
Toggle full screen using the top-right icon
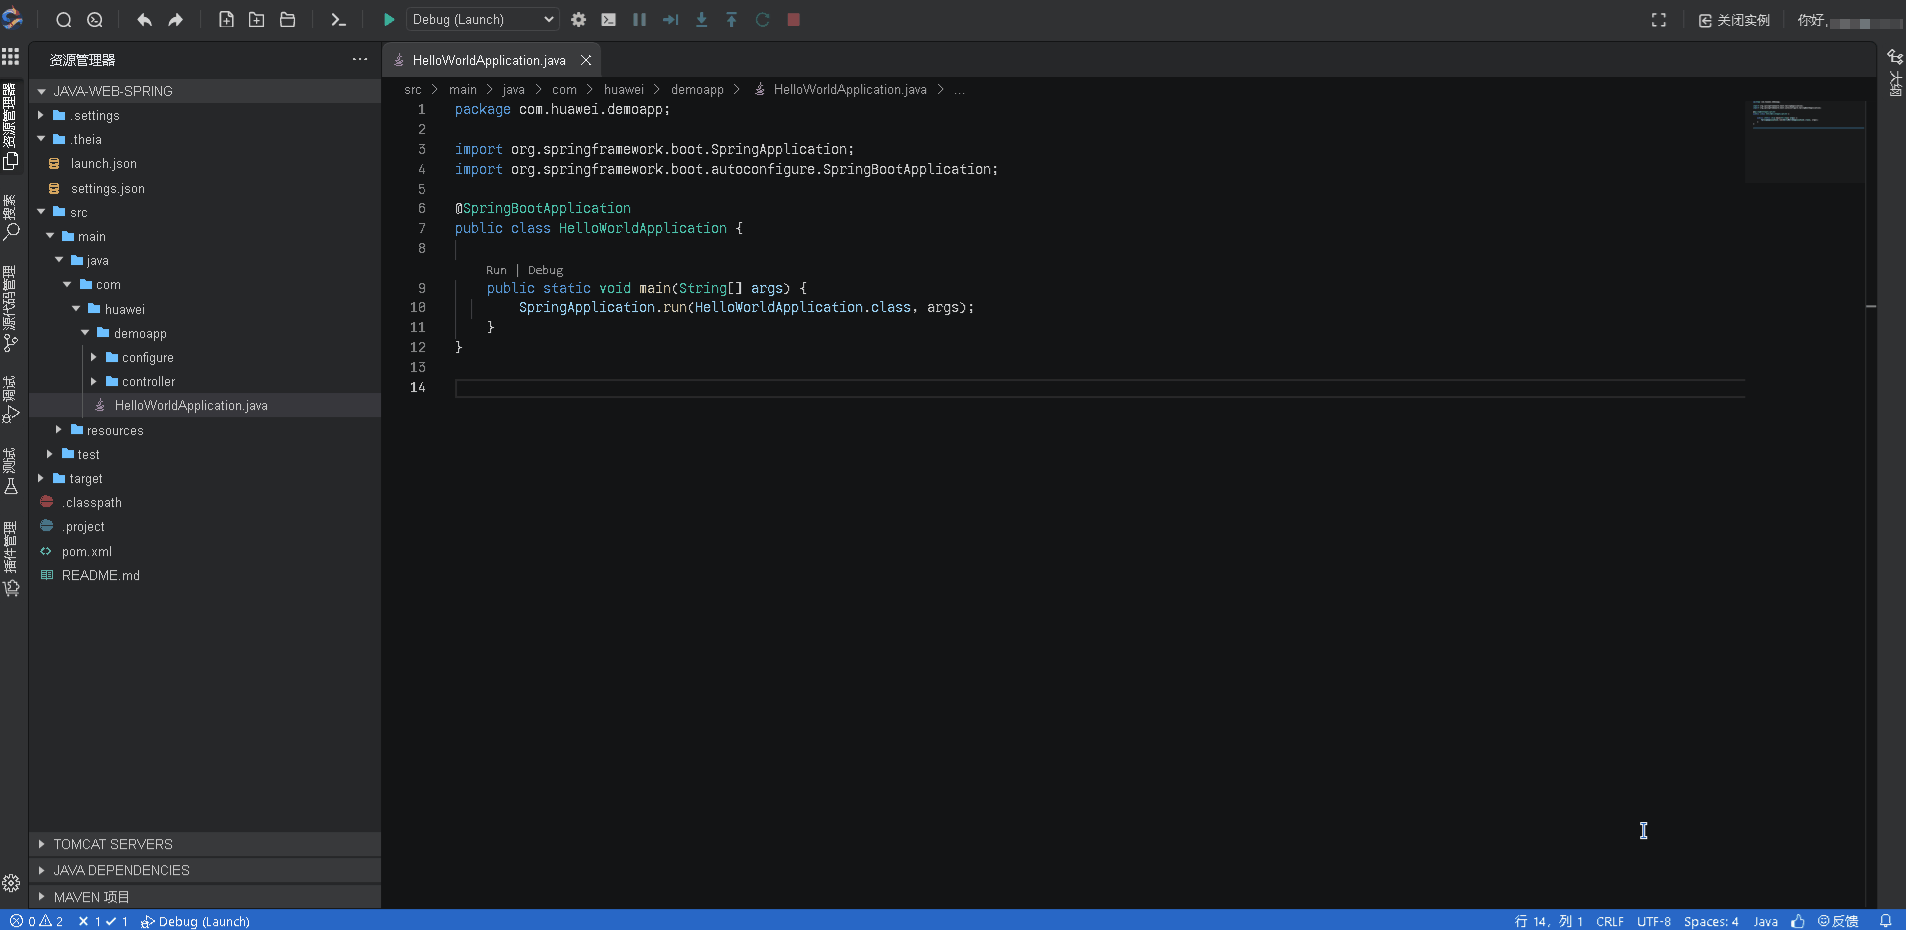tap(1659, 19)
